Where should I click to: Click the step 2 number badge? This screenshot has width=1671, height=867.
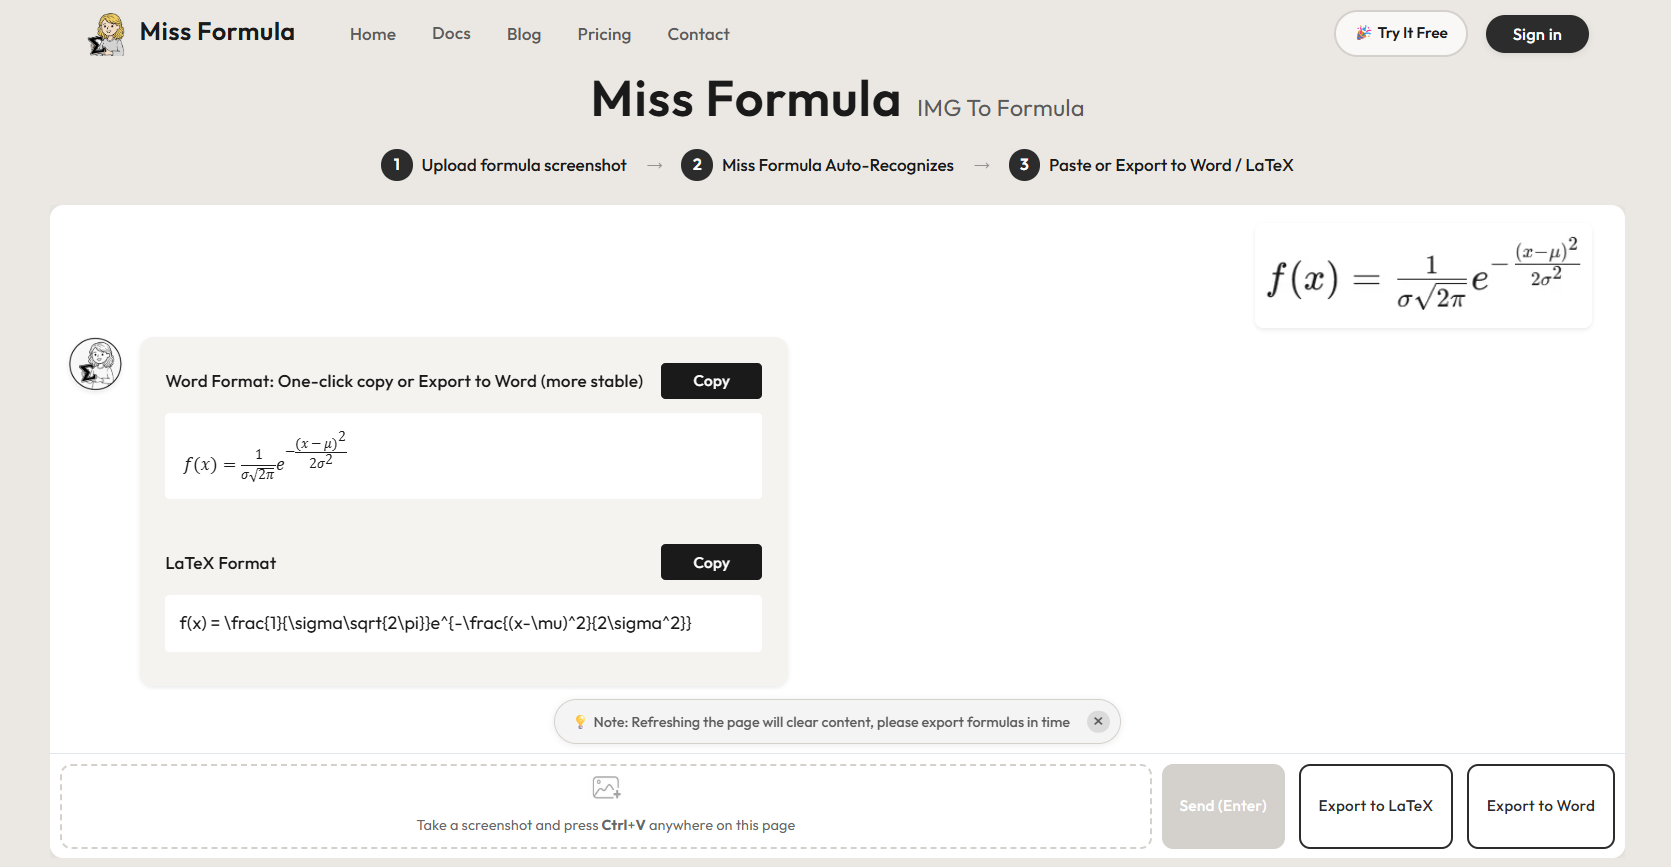tap(697, 165)
